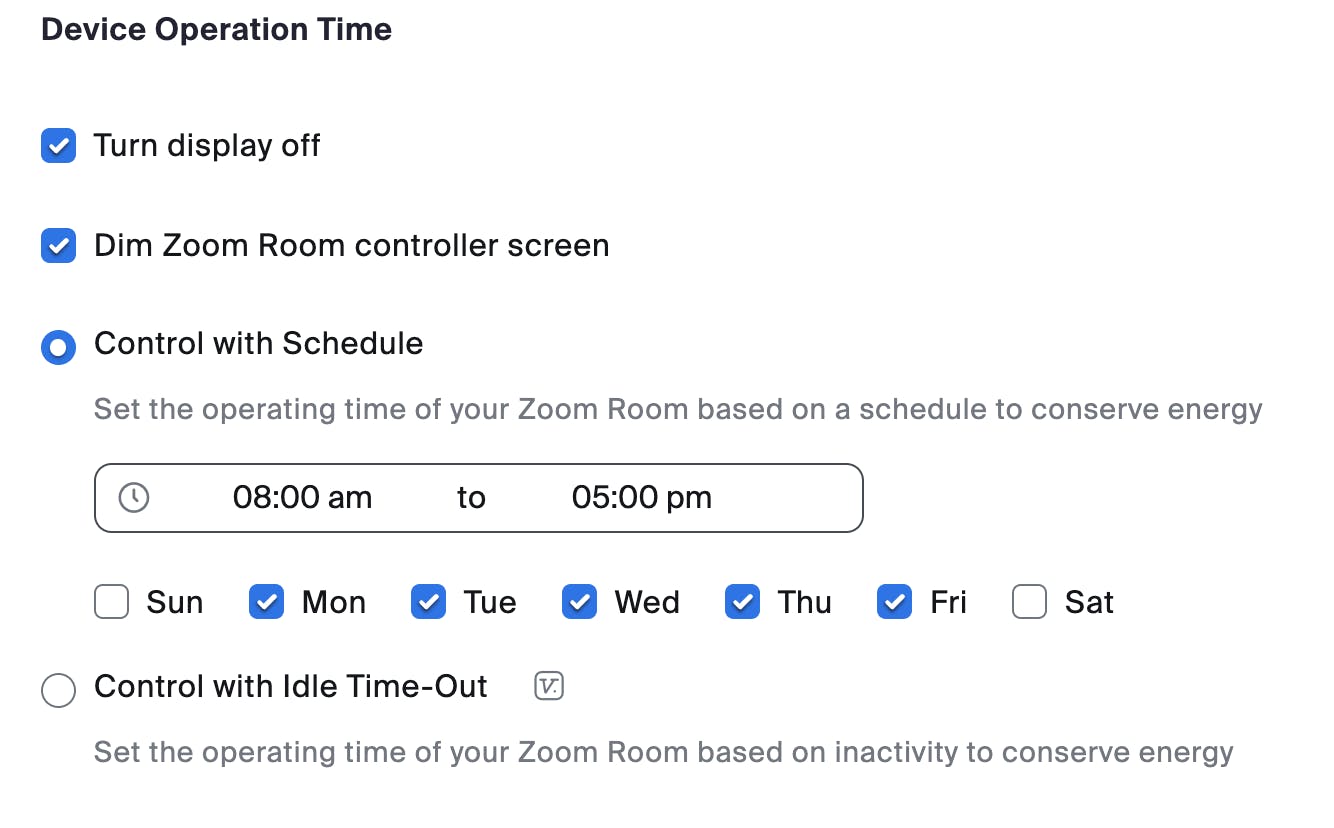Screen dimensions: 1334x828
Task: Click the version icon beside Control with Idle Time-Out
Action: [x=549, y=687]
